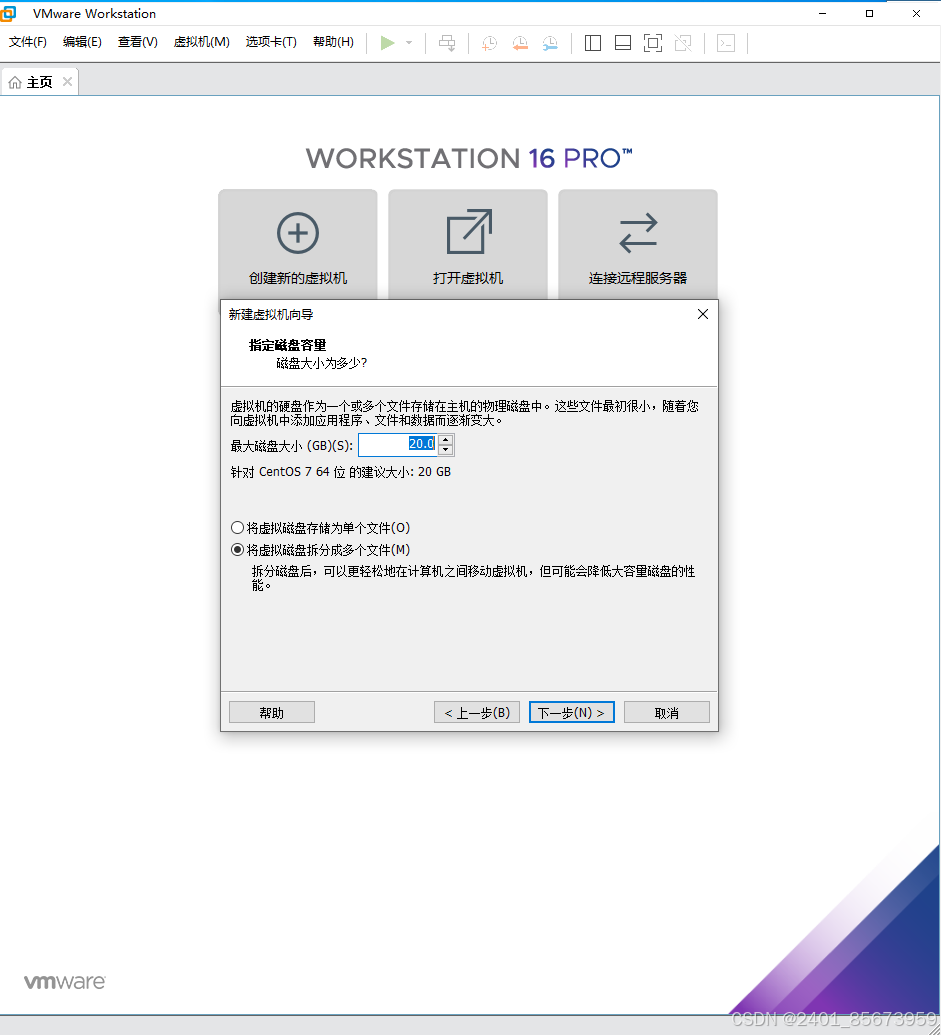The image size is (941, 1035).
Task: Open the 文件(F) menu
Action: (28, 42)
